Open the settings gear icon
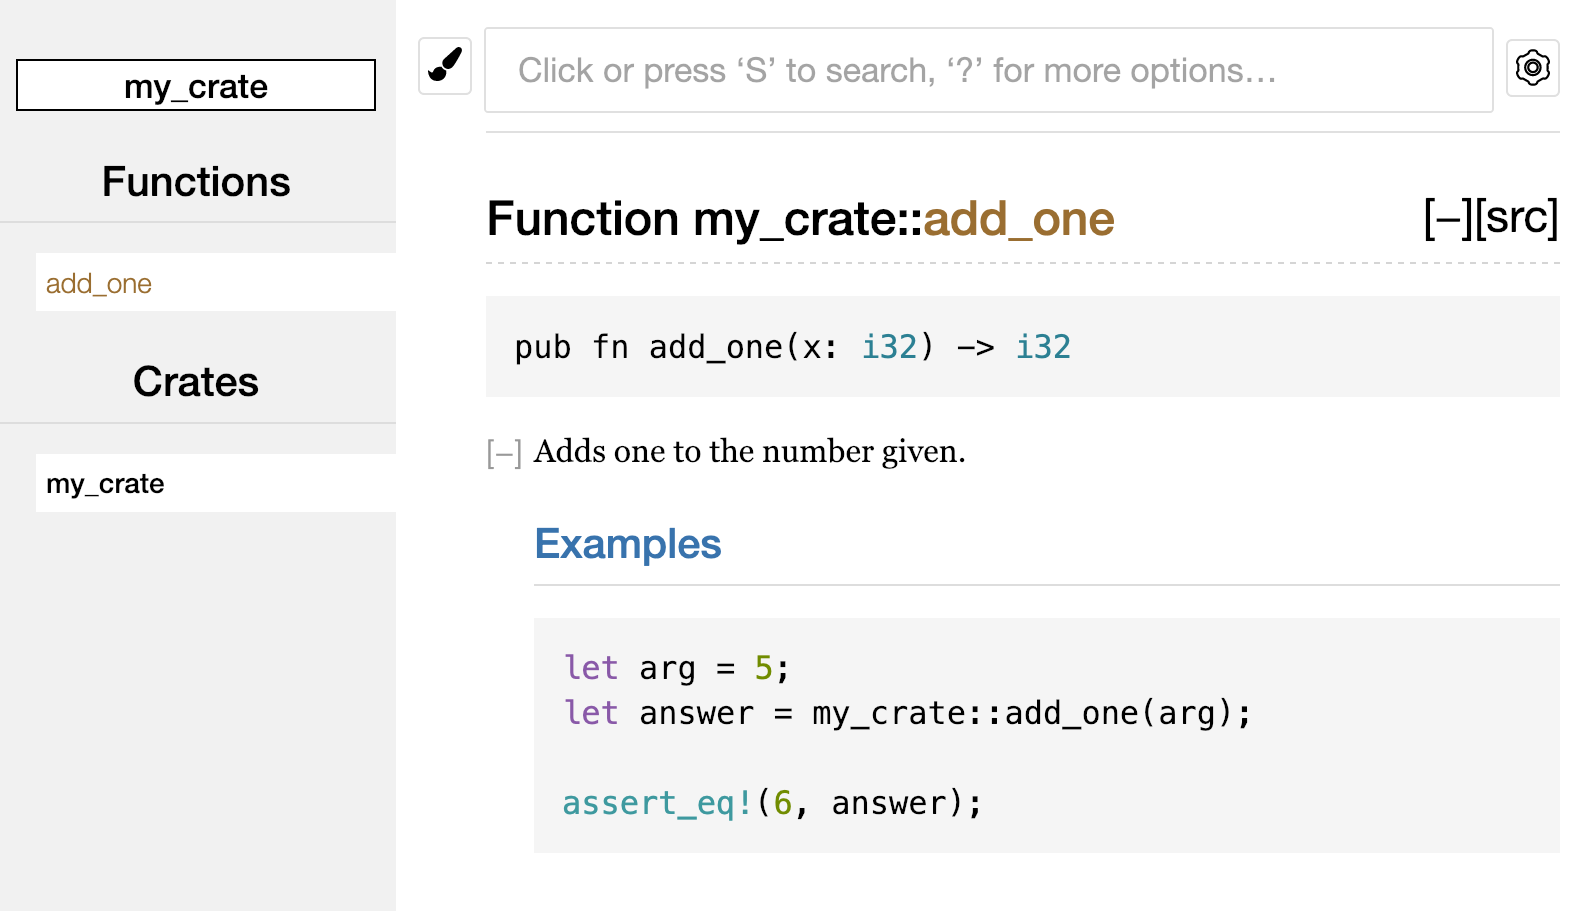This screenshot has height=911, width=1578. pyautogui.click(x=1532, y=68)
